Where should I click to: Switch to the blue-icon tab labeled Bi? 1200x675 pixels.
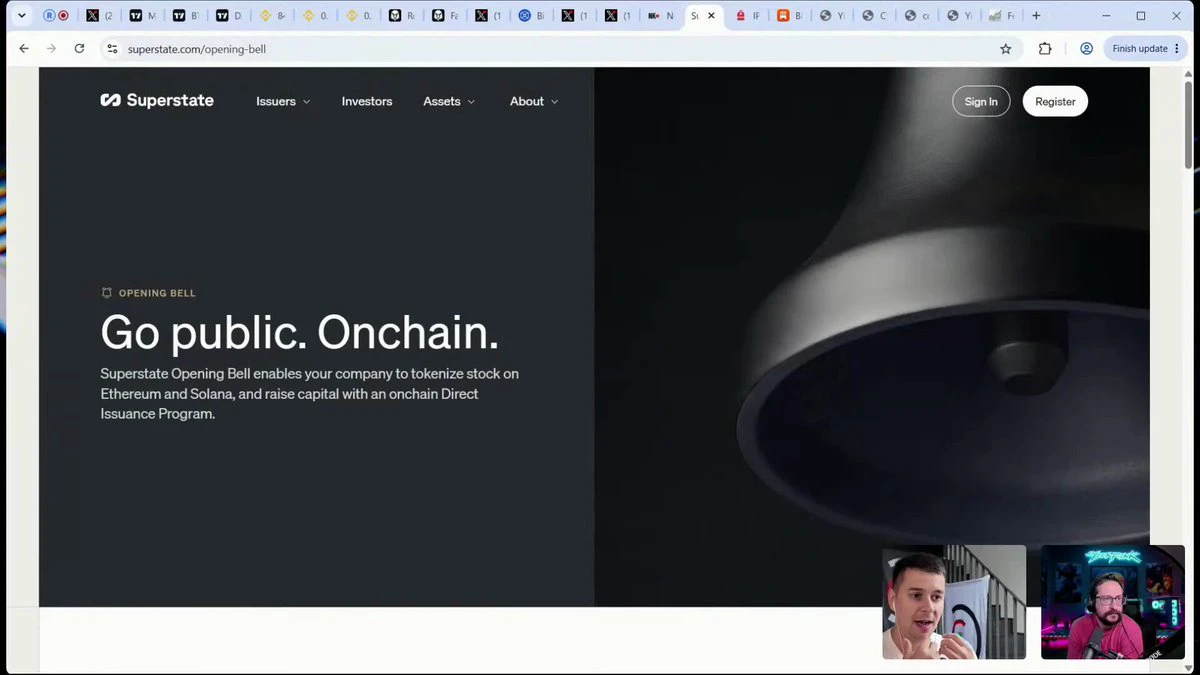531,16
